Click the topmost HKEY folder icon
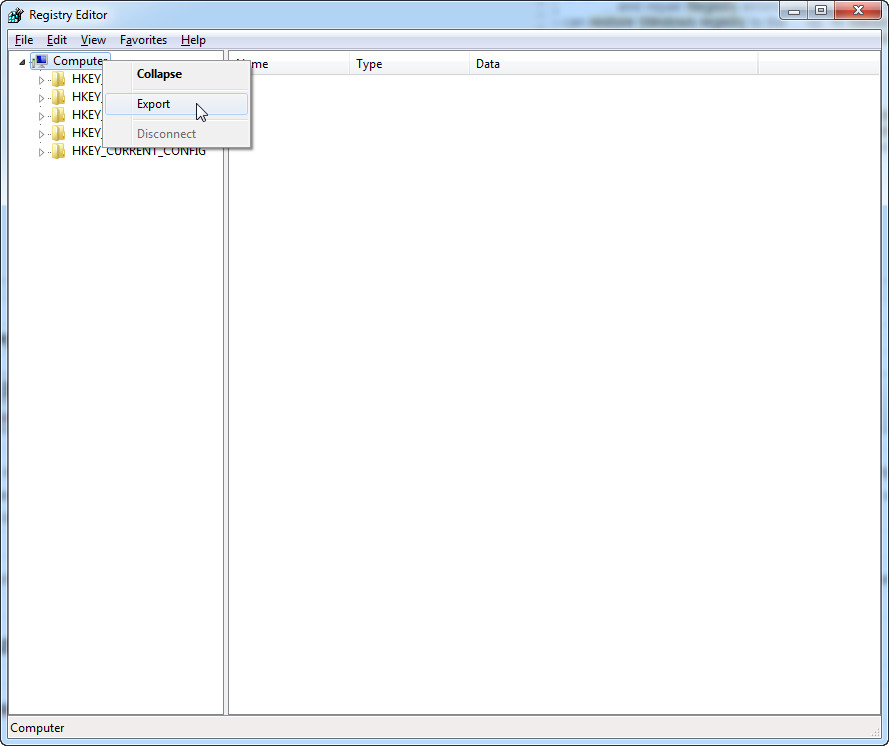Image resolution: width=889 pixels, height=746 pixels. pos(58,79)
